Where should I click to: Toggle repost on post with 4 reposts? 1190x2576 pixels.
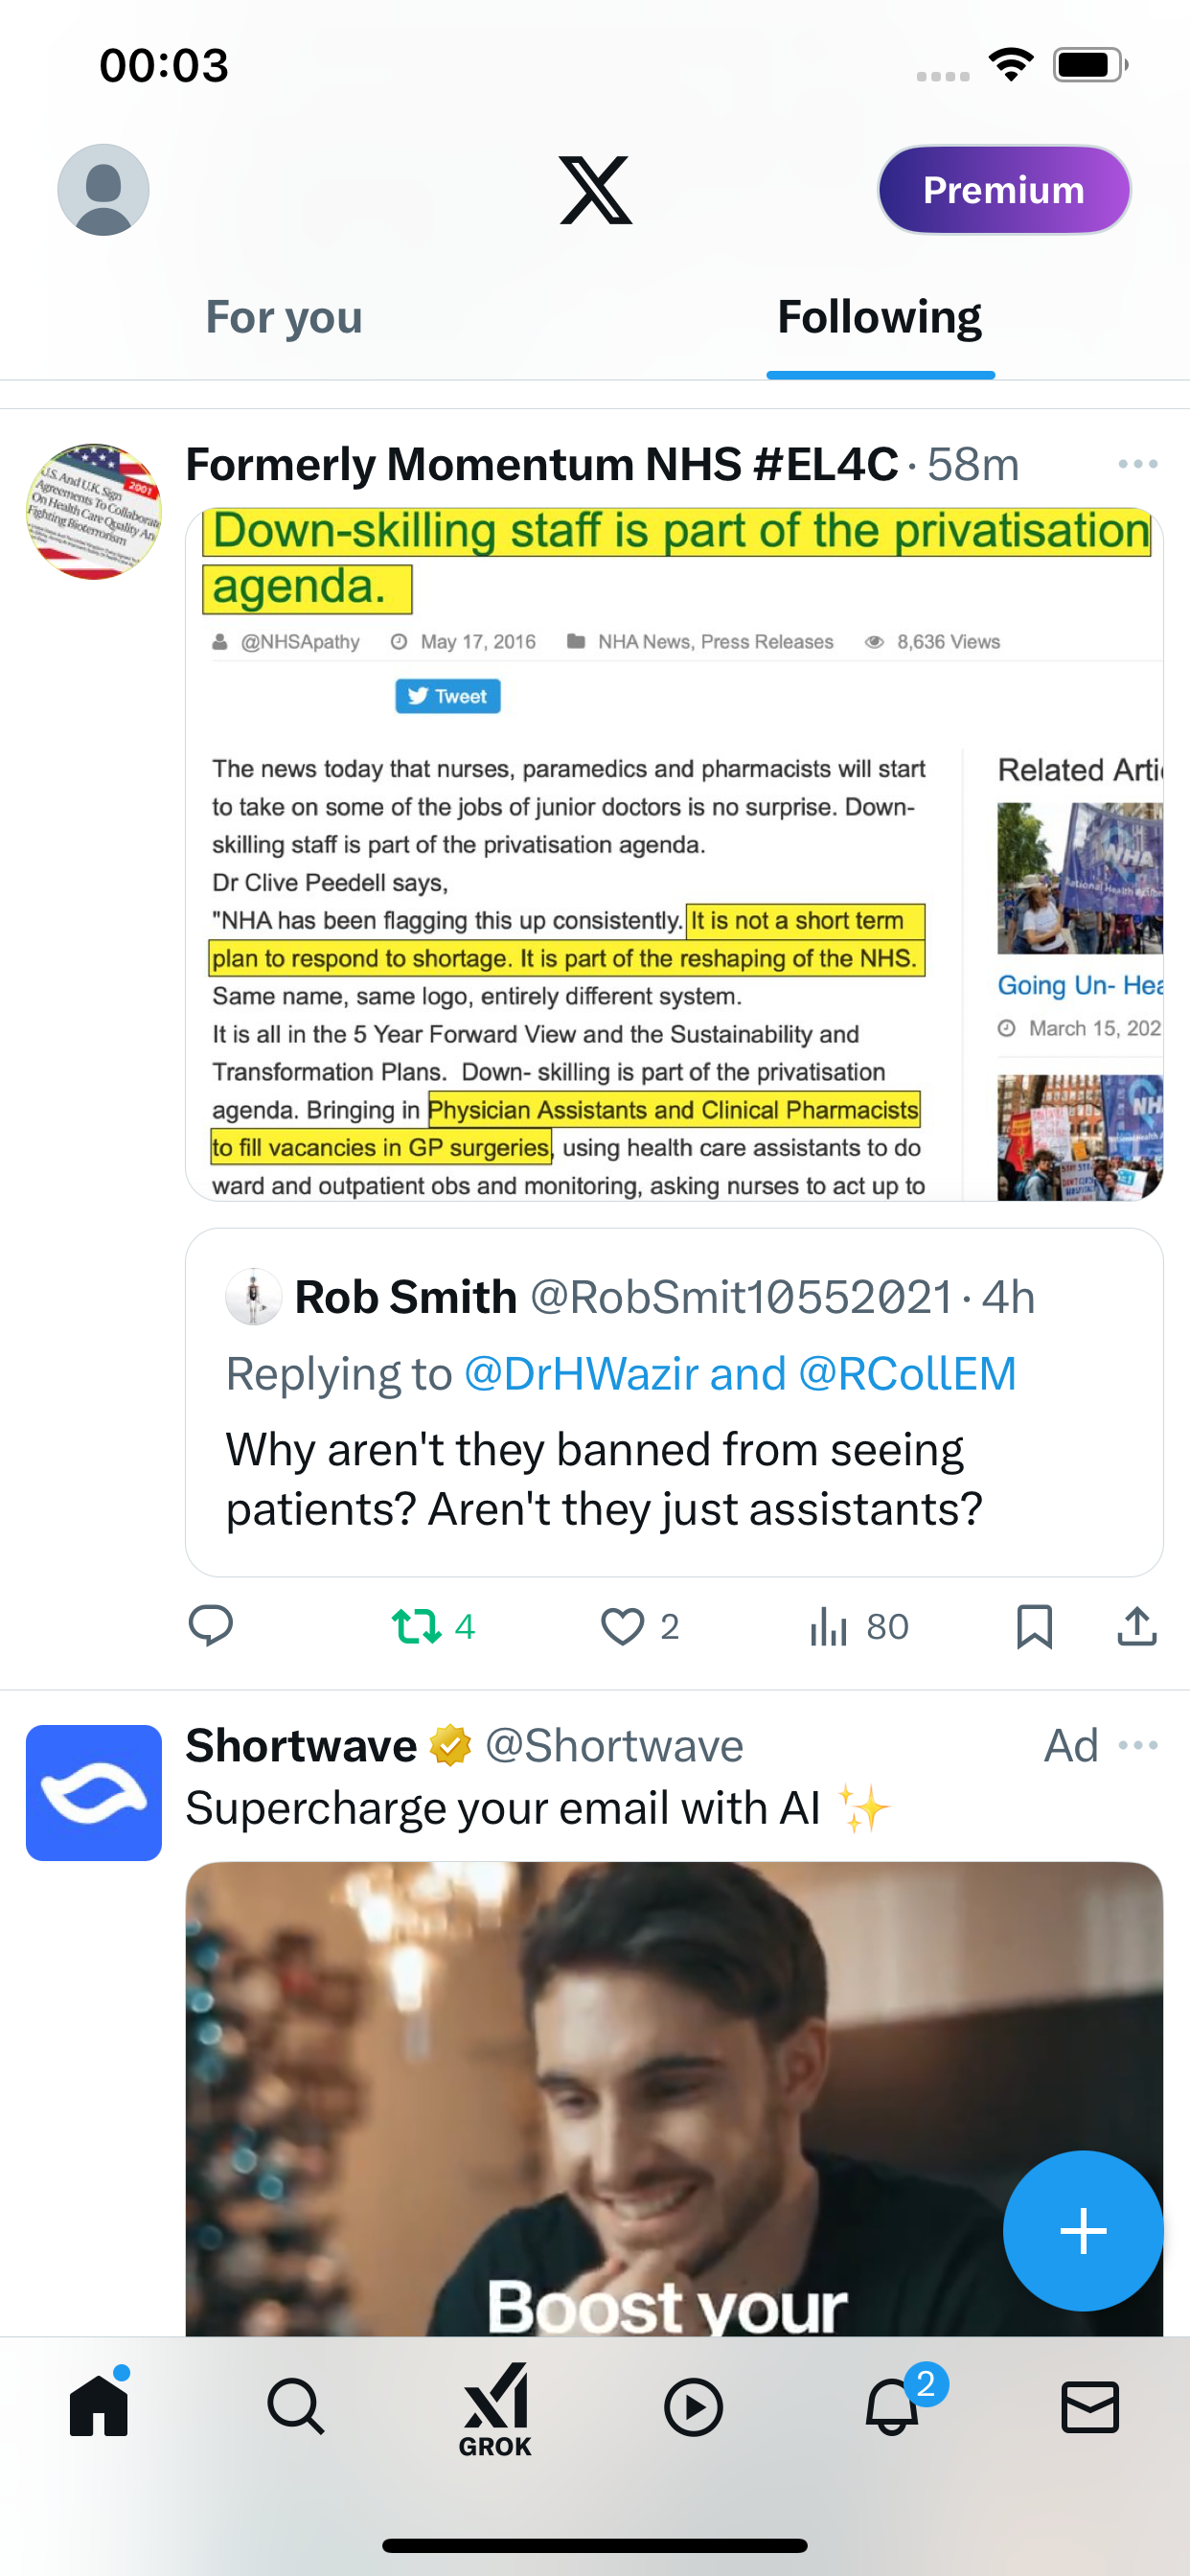(x=433, y=1626)
